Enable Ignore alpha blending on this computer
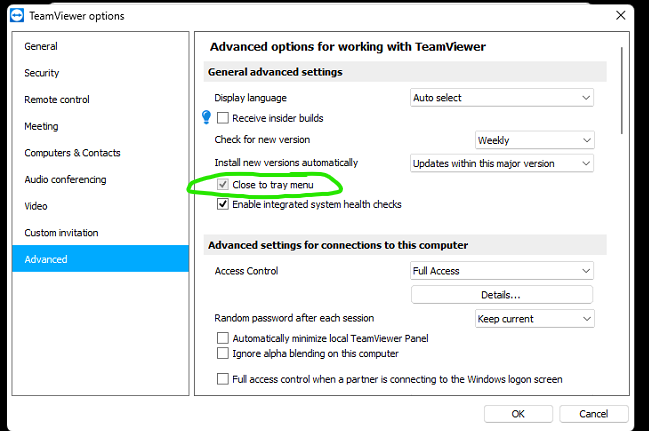This screenshot has height=431, width=649. (223, 354)
